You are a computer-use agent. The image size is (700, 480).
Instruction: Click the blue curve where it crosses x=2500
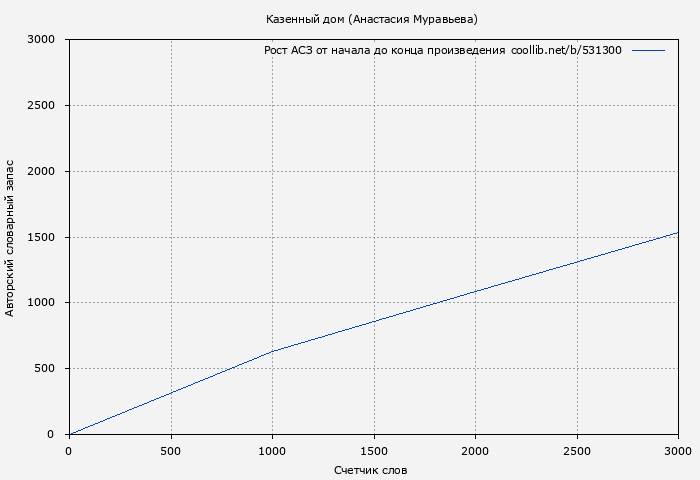pyautogui.click(x=576, y=262)
